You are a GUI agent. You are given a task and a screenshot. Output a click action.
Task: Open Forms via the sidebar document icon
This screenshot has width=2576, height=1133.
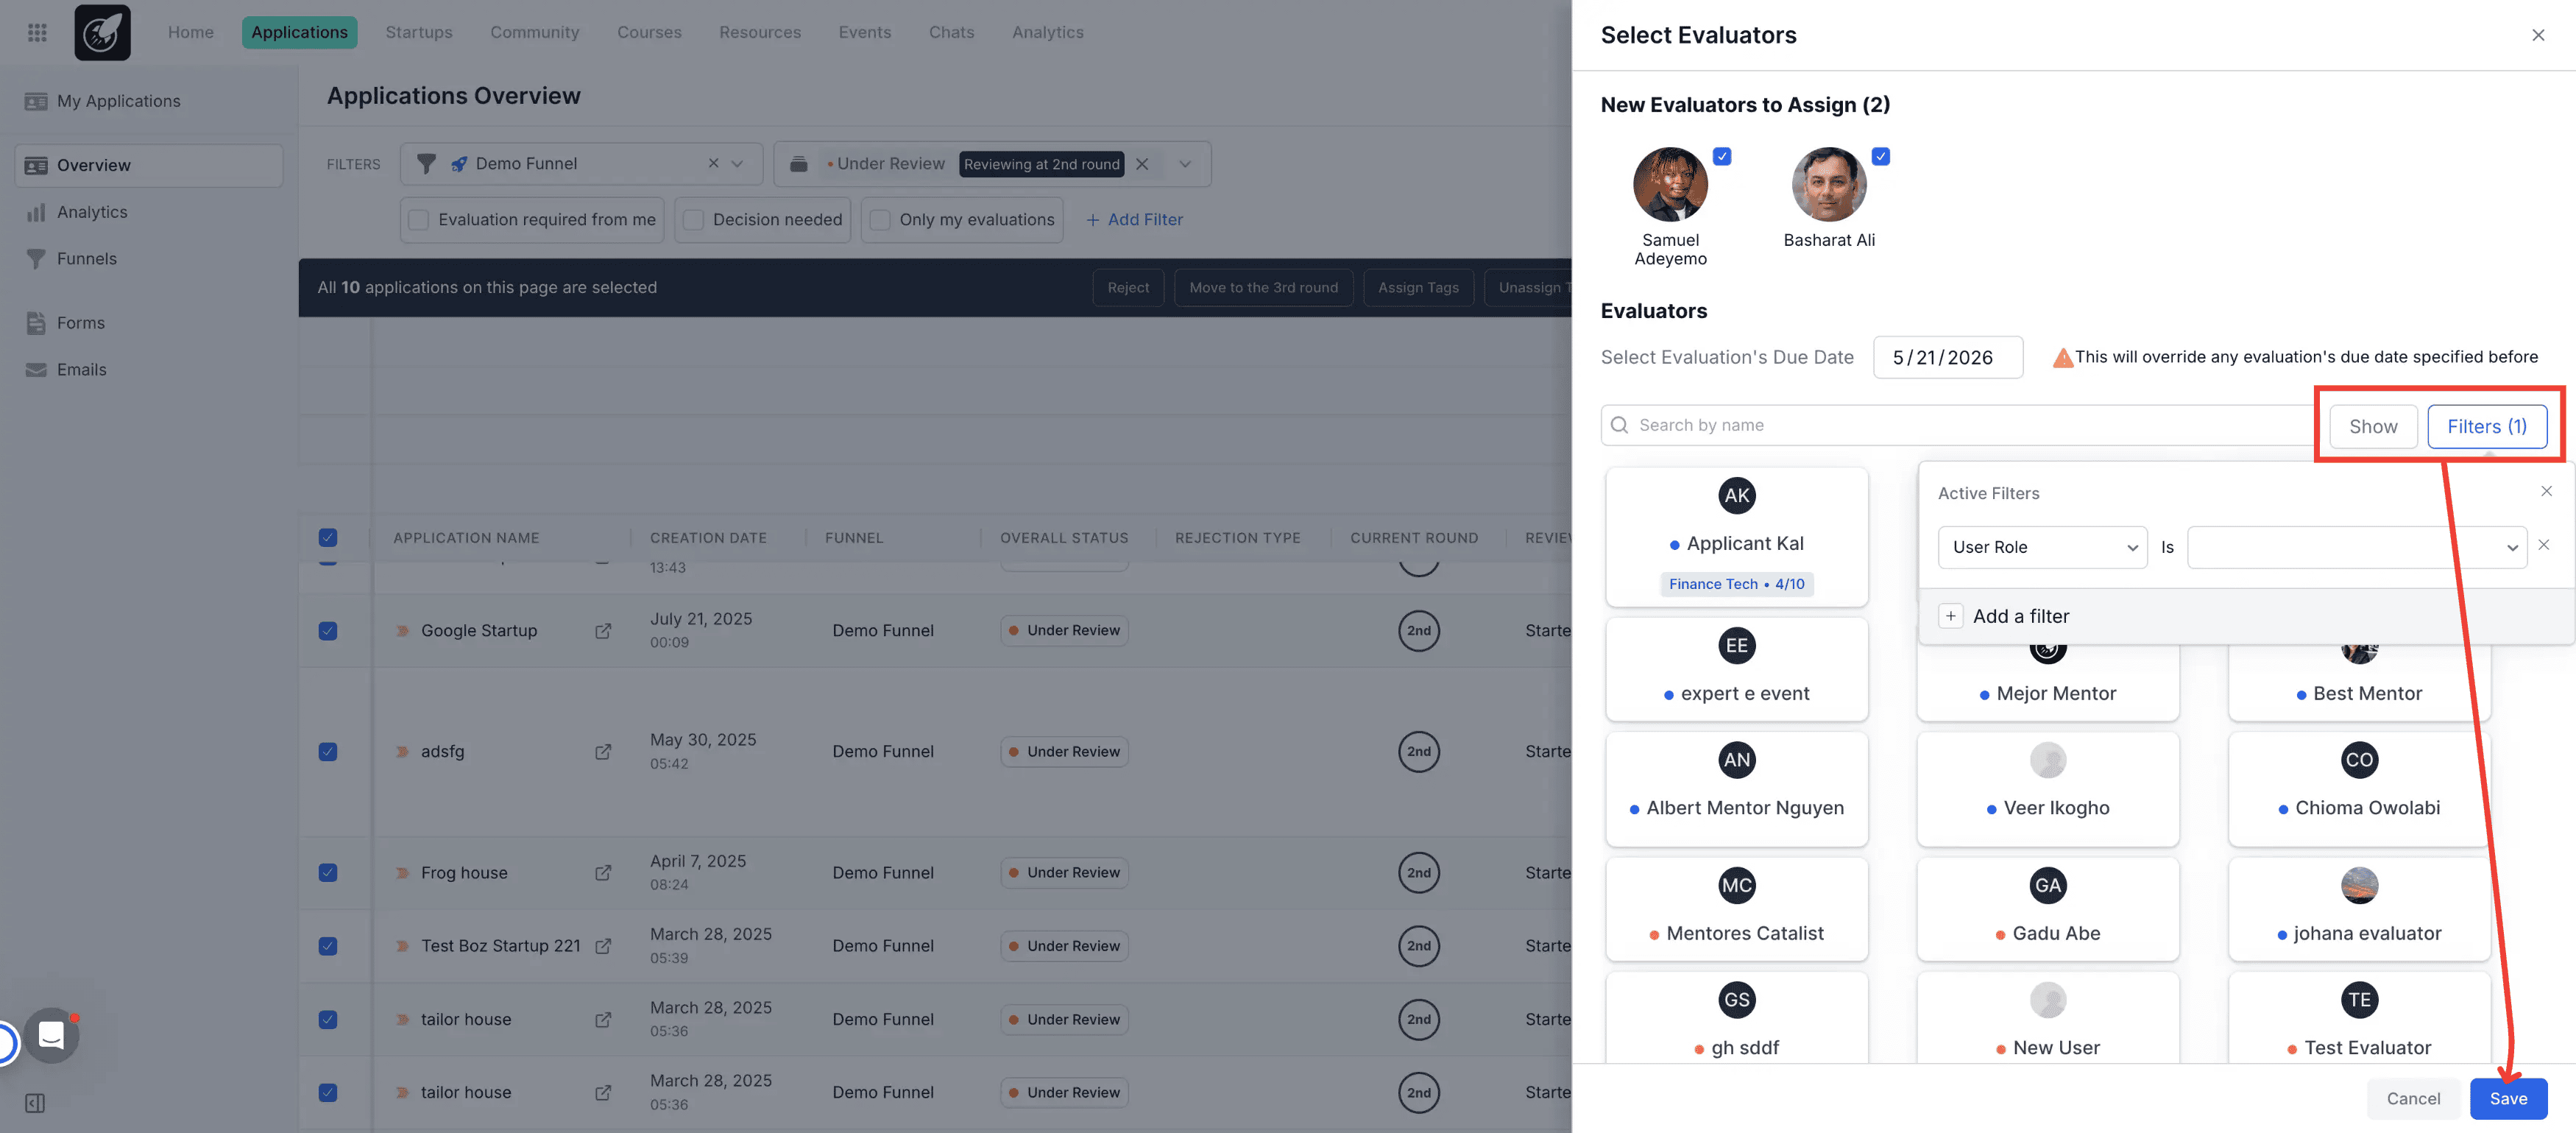pyautogui.click(x=36, y=323)
